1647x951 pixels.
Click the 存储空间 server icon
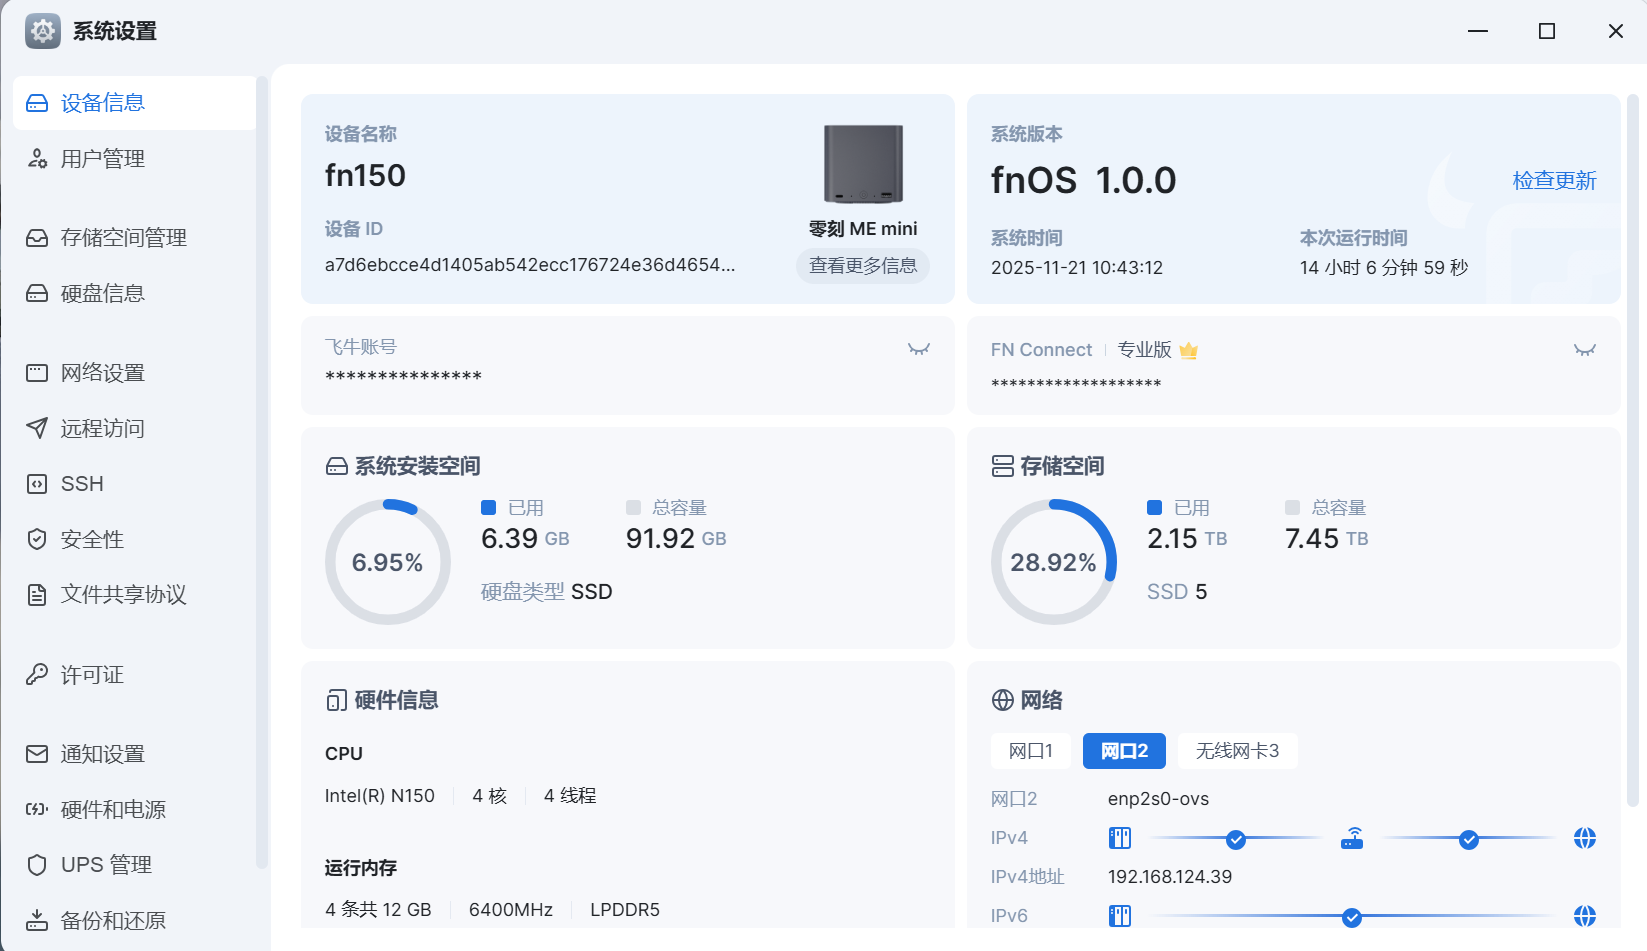pos(1003,467)
